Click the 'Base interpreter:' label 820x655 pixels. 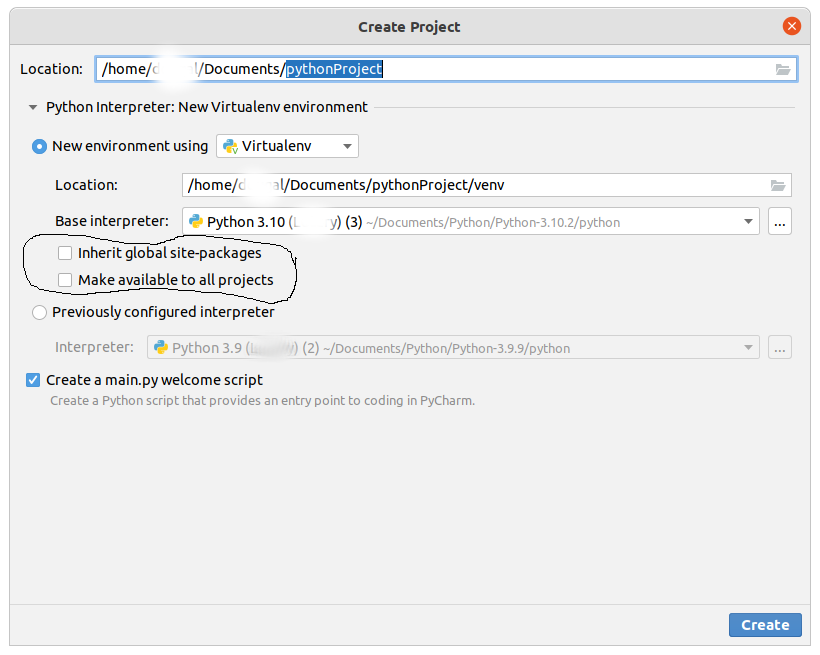112,221
